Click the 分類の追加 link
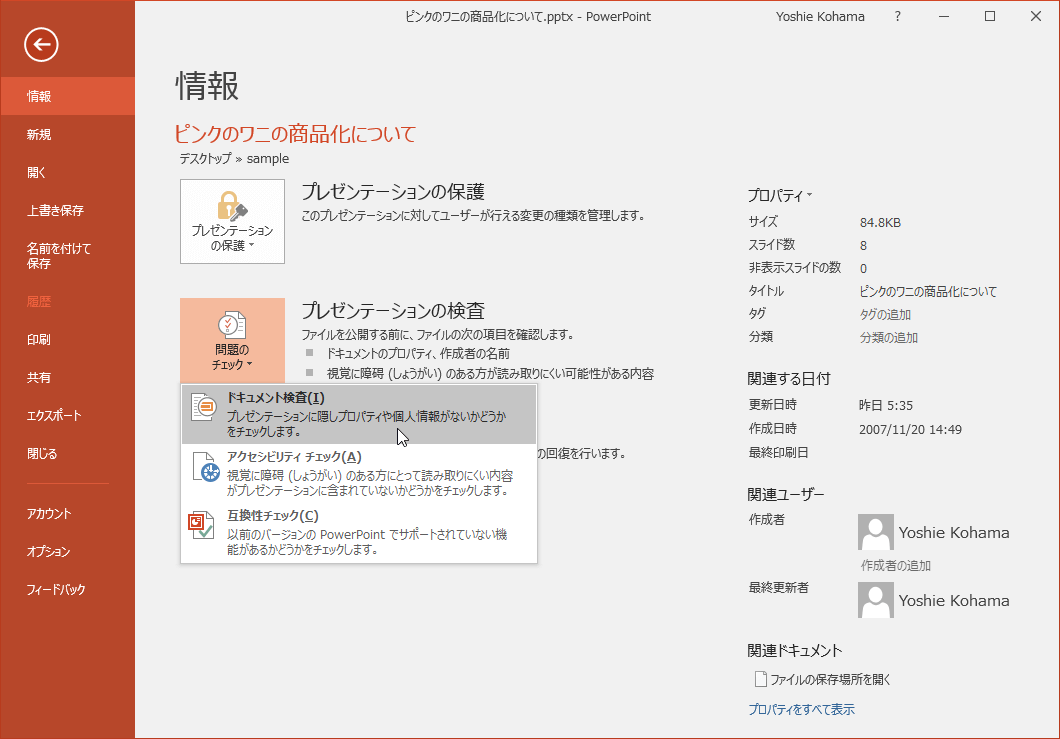This screenshot has height=739, width=1060. [x=887, y=336]
